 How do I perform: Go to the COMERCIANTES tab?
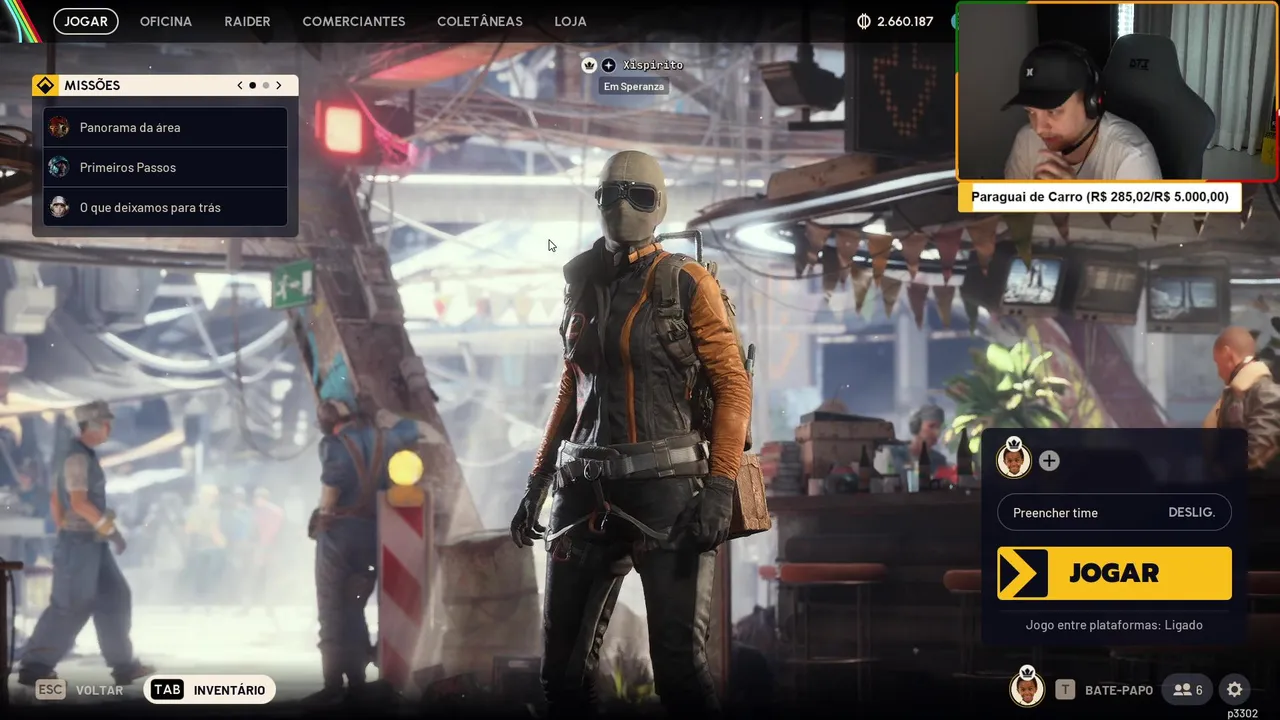click(354, 21)
